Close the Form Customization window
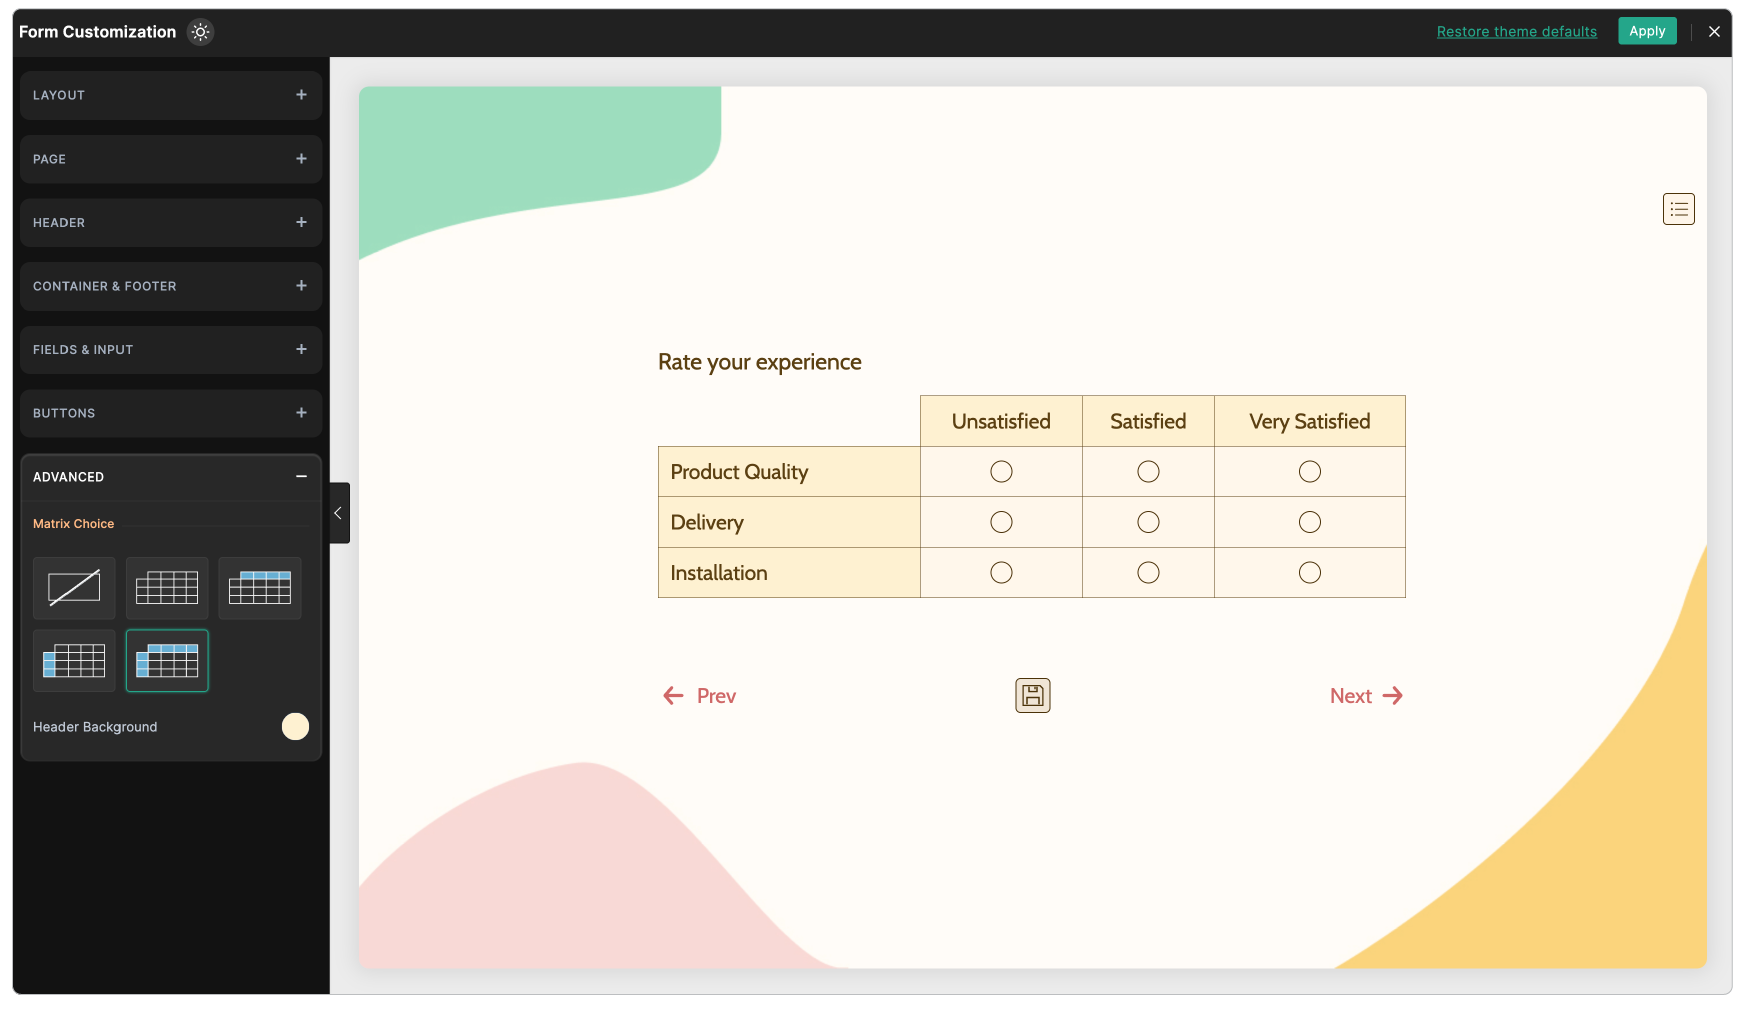The image size is (1749, 1013). 1714,32
